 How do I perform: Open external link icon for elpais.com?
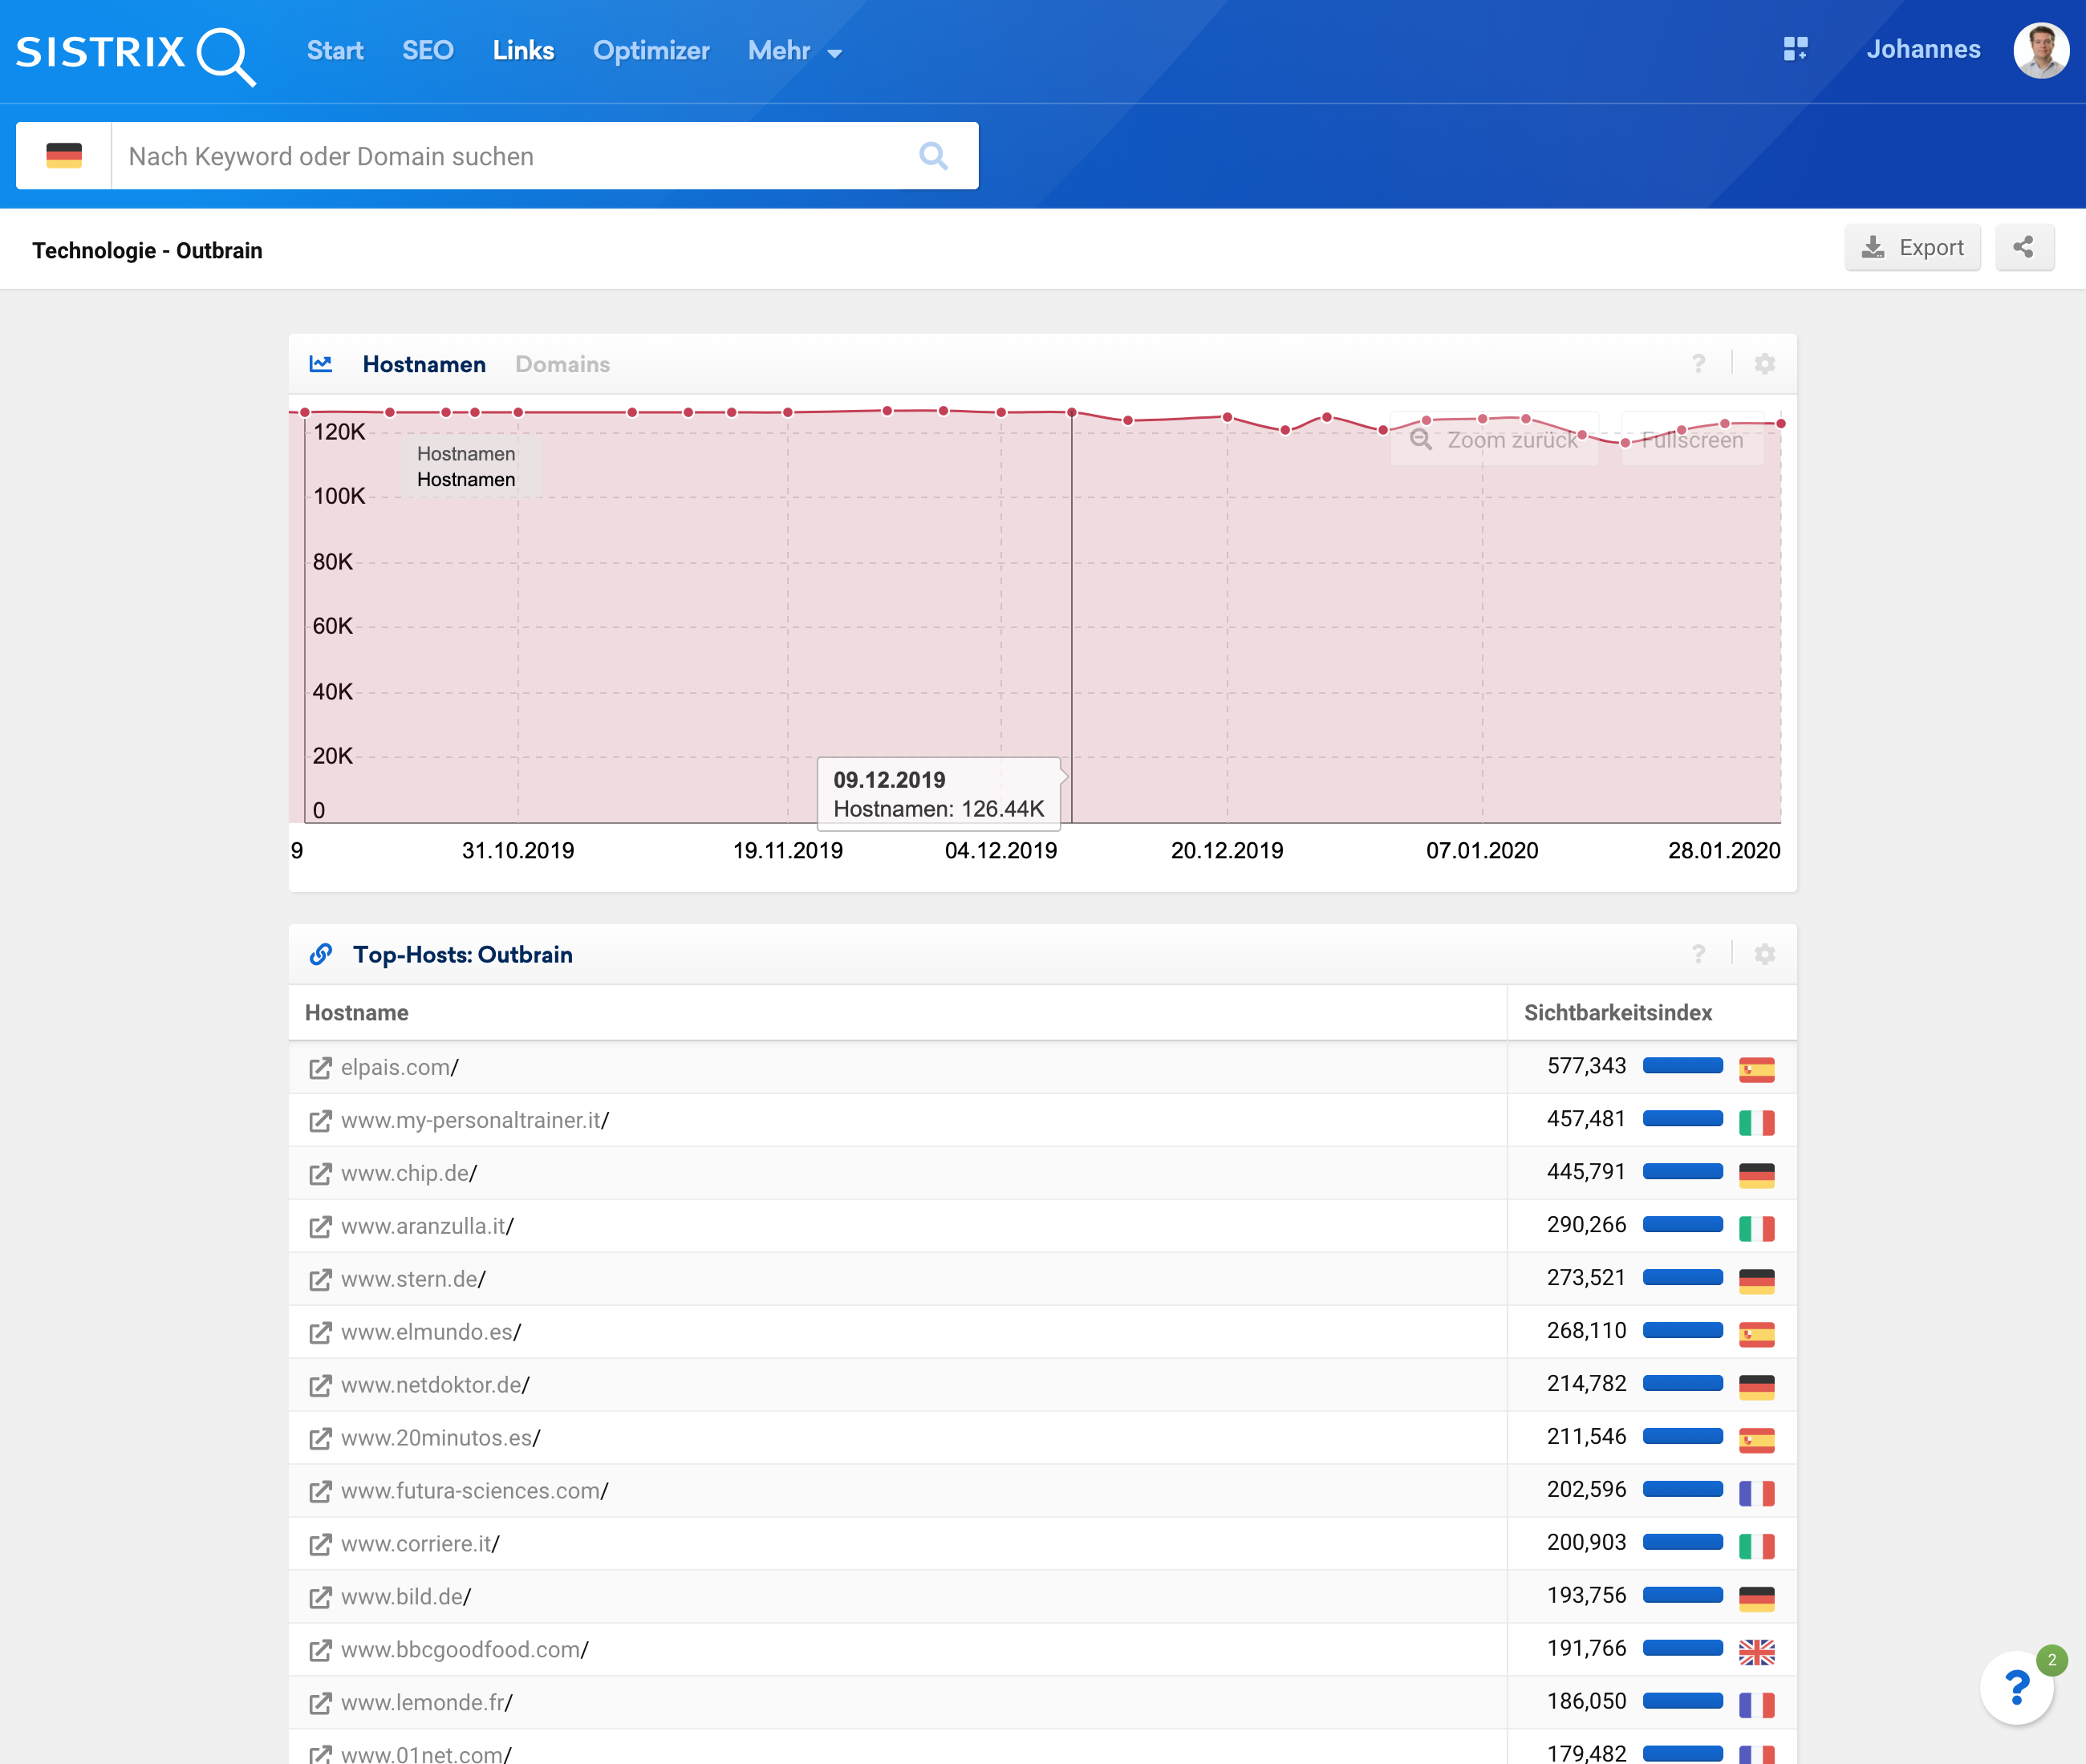320,1068
